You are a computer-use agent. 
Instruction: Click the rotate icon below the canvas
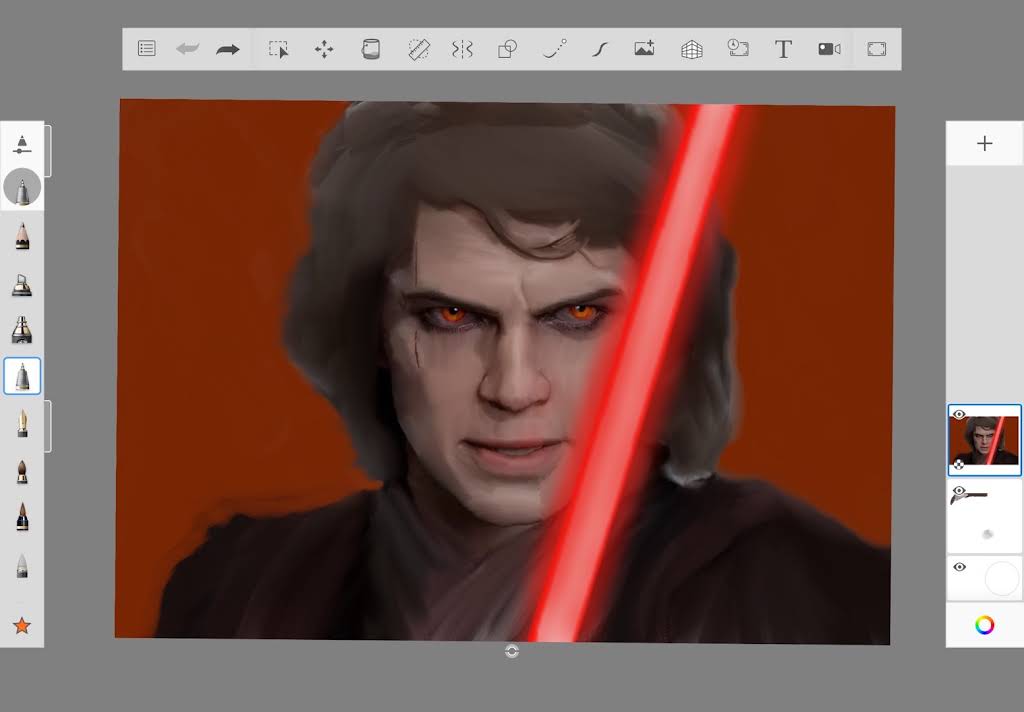[512, 651]
